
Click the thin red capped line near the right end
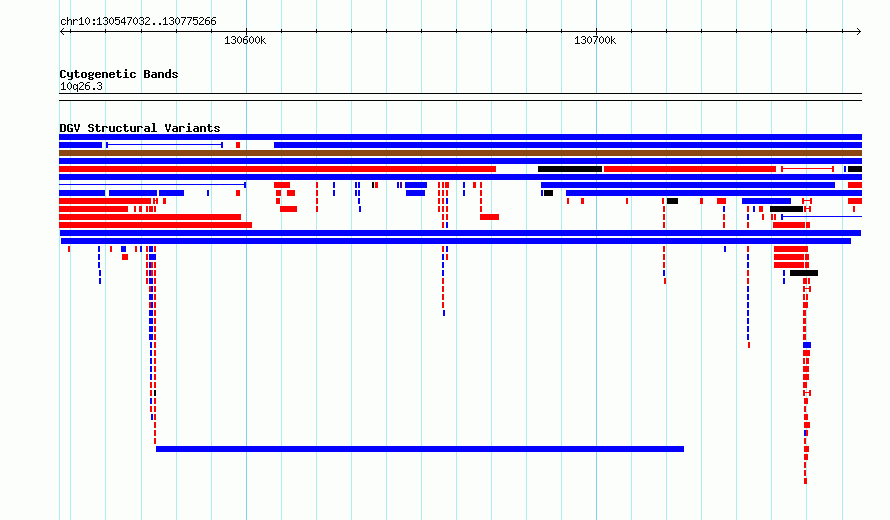(x=807, y=169)
